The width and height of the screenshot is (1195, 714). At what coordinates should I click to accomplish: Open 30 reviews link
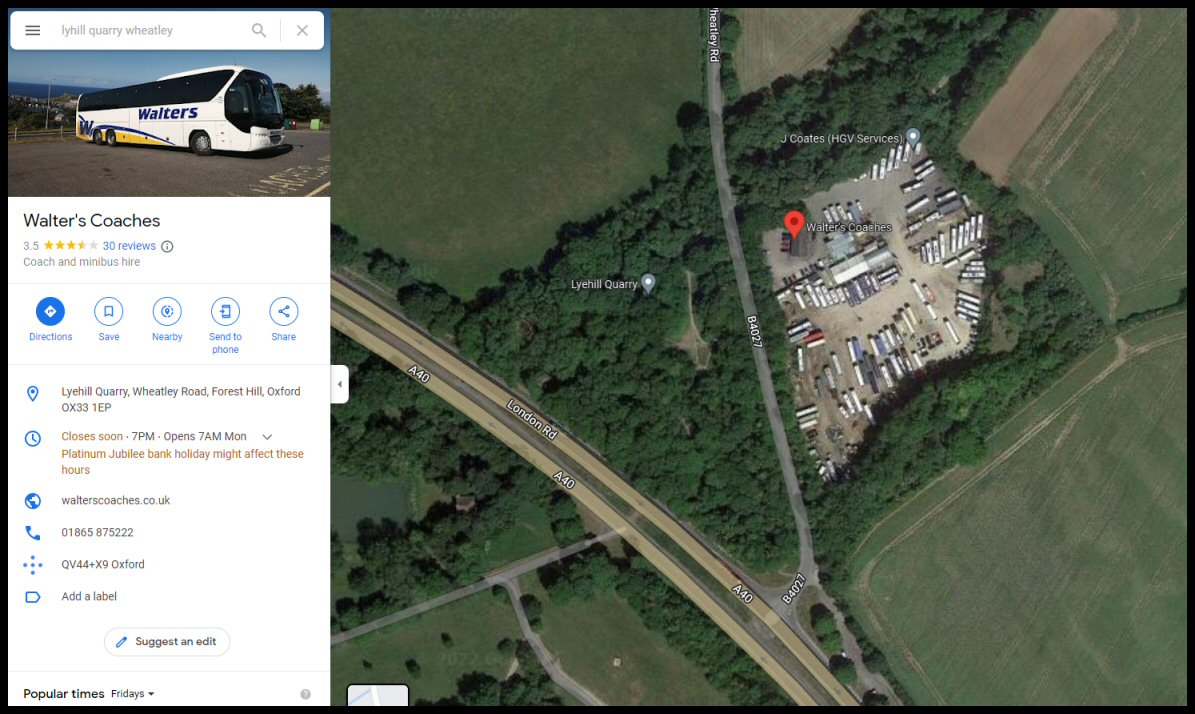click(x=129, y=246)
